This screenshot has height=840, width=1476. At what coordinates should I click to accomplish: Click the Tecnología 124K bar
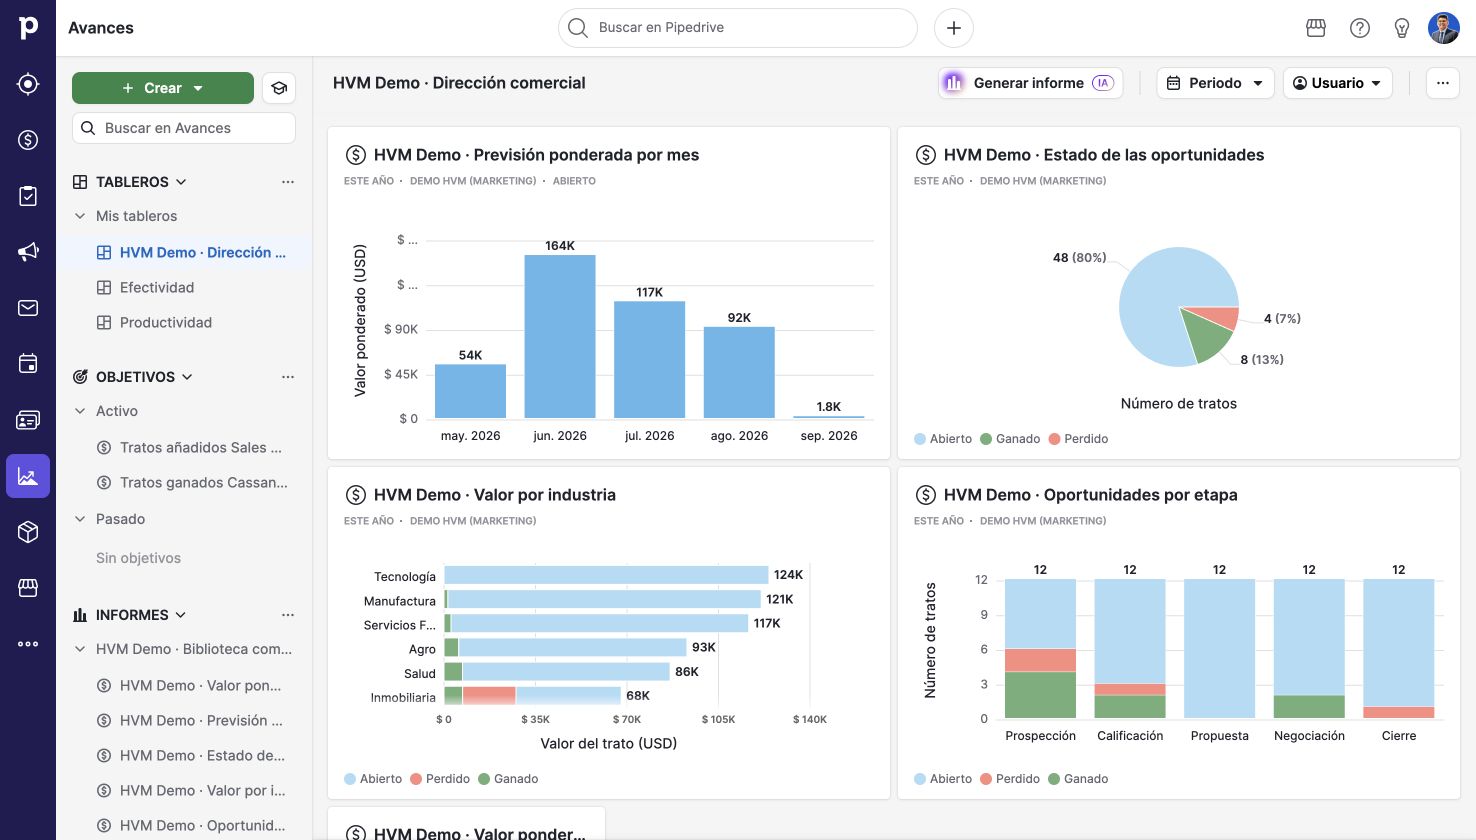click(606, 575)
